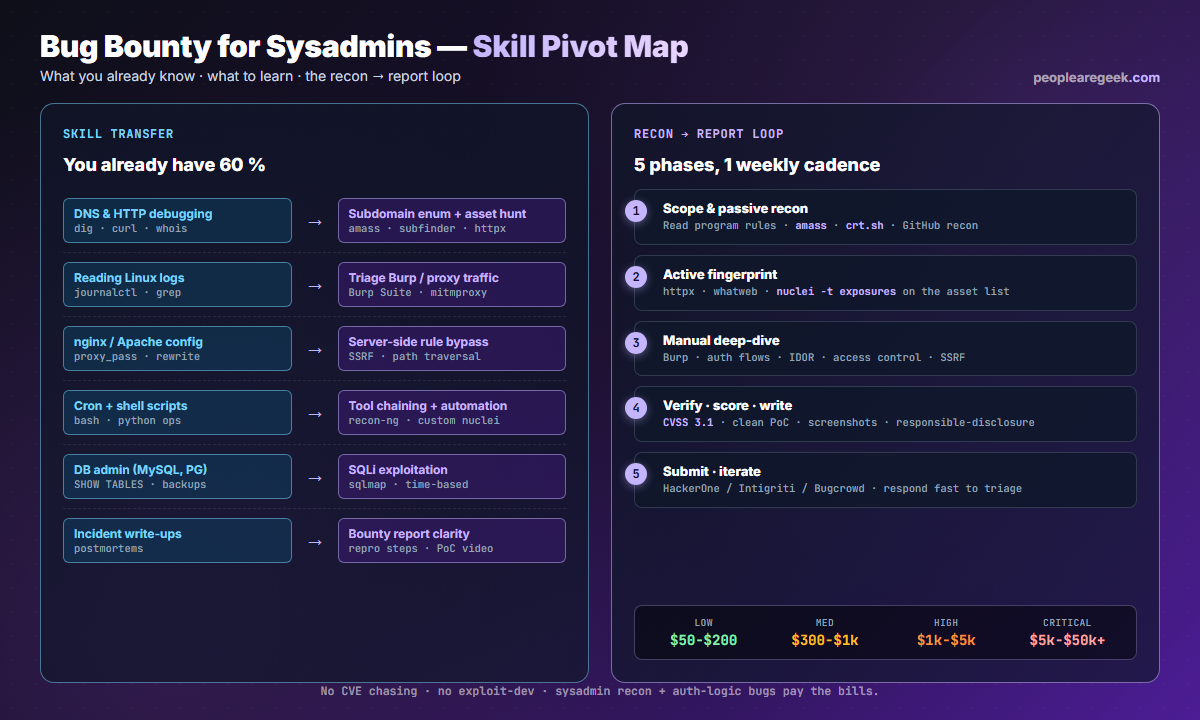
Task: Click the Submit · iterate step
Action: point(885,480)
